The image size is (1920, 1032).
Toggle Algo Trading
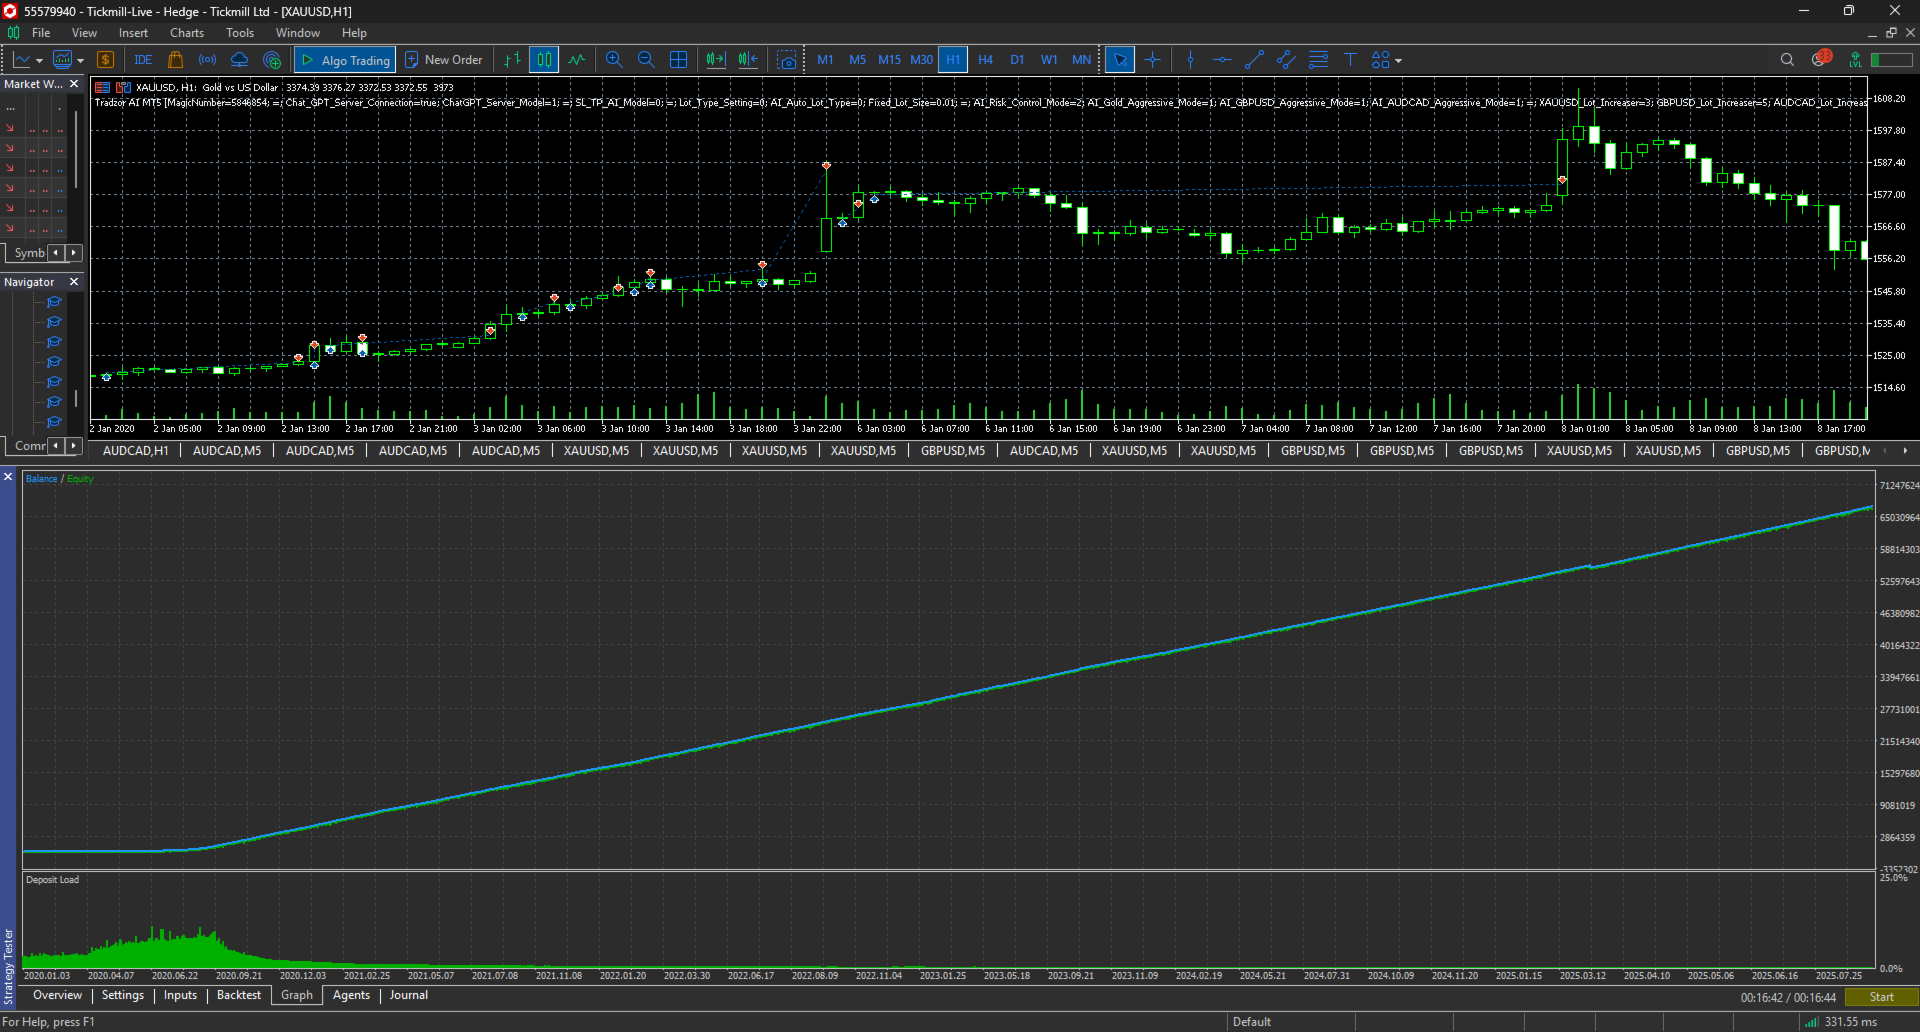pyautogui.click(x=345, y=60)
